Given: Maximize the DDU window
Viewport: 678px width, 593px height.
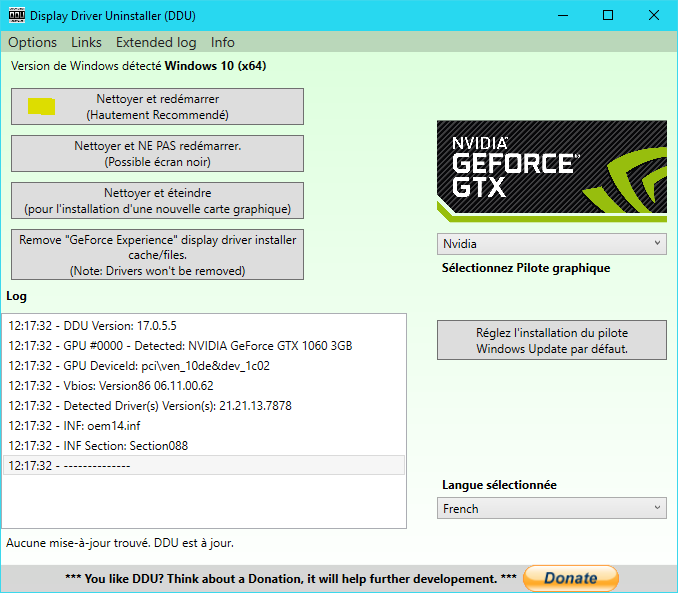Looking at the screenshot, I should [x=608, y=16].
